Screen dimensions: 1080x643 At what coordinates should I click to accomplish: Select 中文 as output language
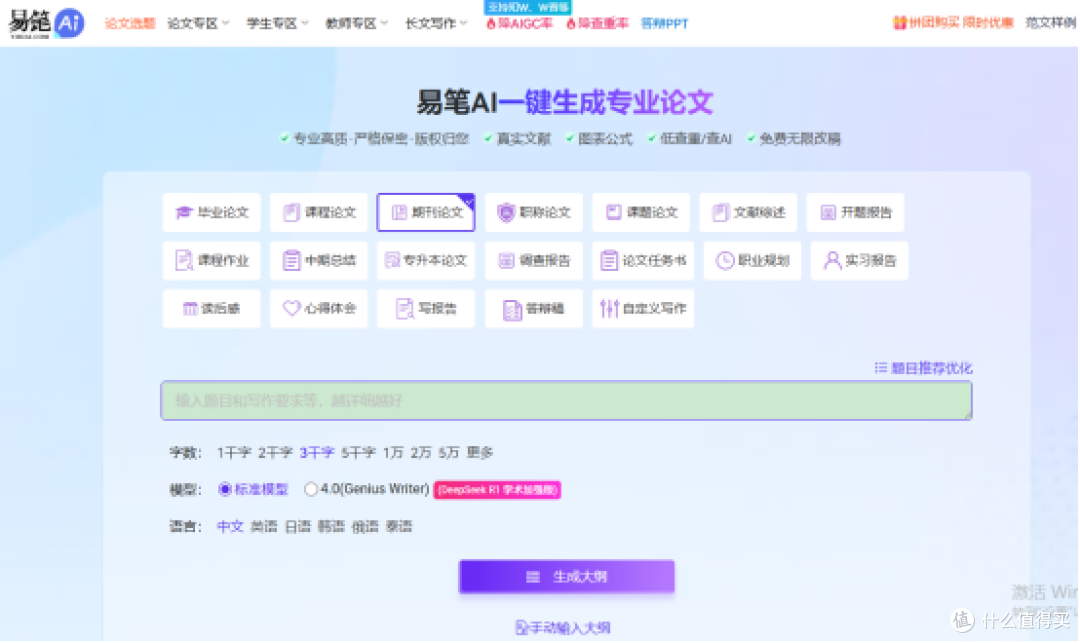pyautogui.click(x=230, y=527)
